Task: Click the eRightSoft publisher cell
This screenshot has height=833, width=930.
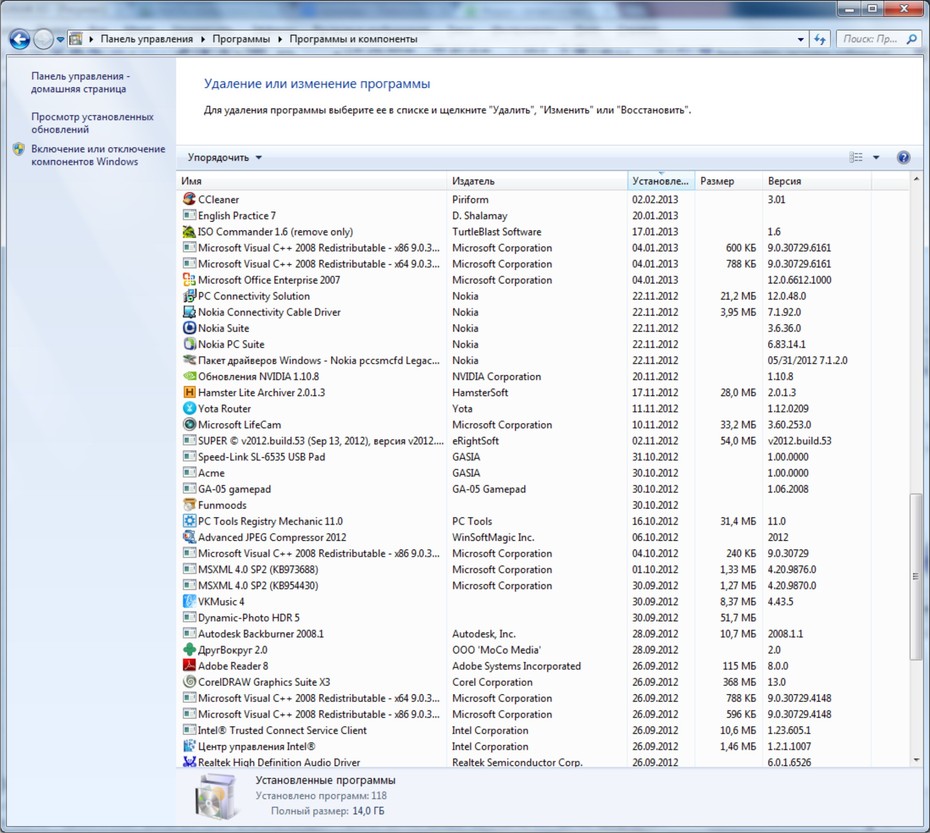Action: [475, 441]
